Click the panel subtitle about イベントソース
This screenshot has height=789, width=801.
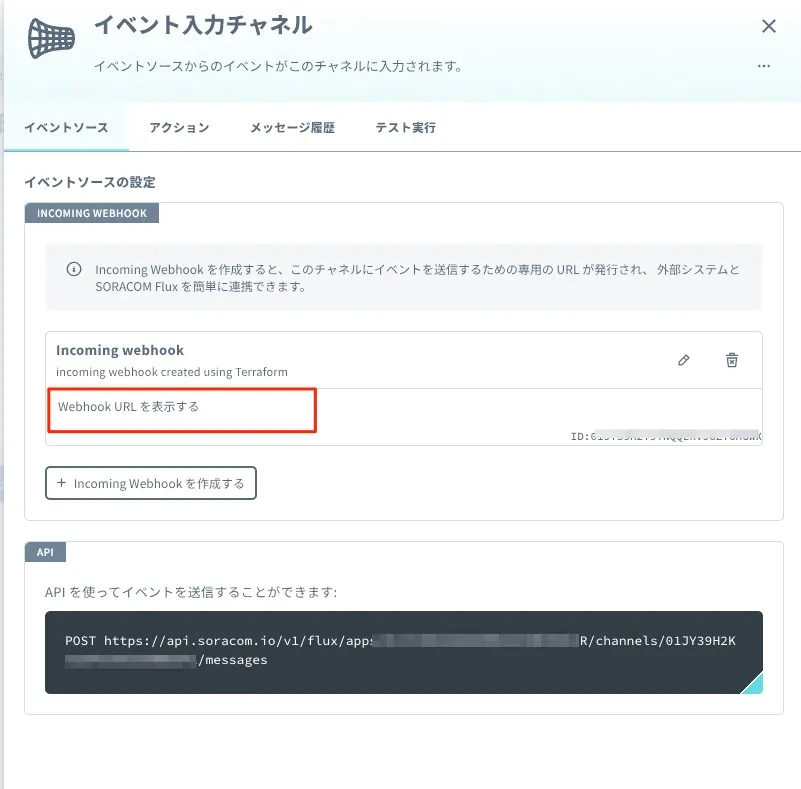pyautogui.click(x=278, y=66)
